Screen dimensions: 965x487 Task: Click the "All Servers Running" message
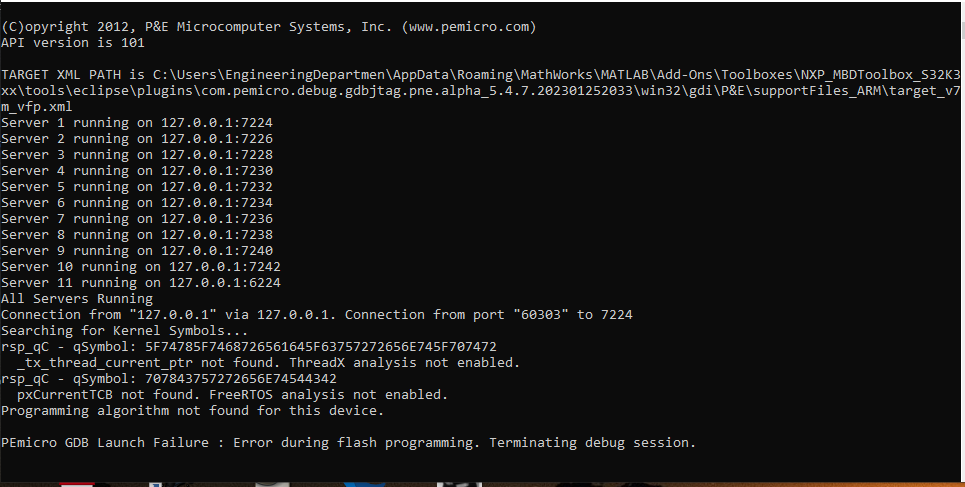(x=77, y=299)
